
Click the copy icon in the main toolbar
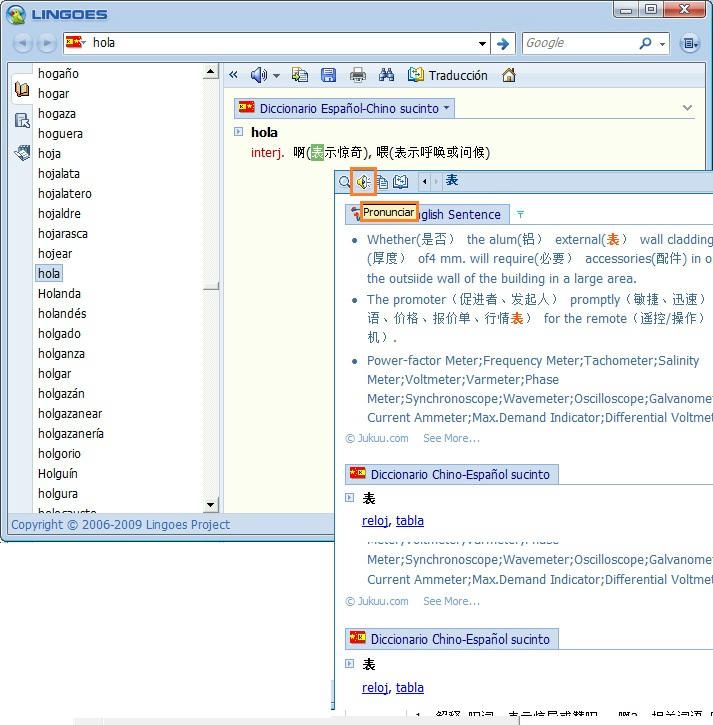[x=300, y=75]
